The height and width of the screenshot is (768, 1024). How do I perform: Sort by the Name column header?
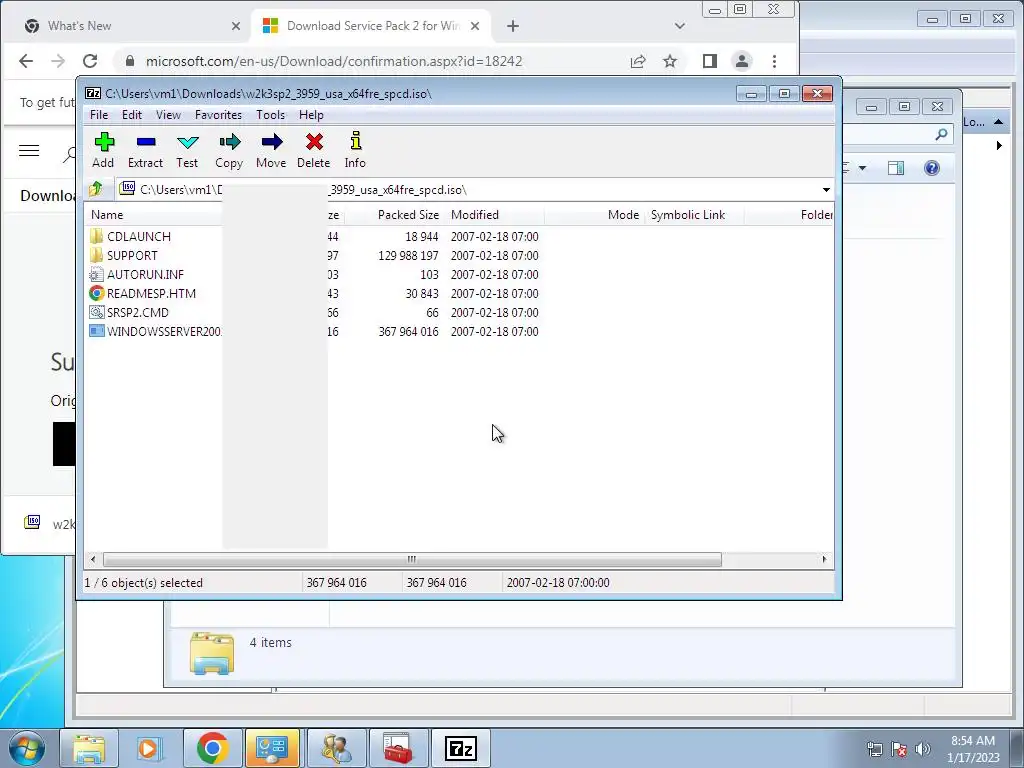[107, 215]
